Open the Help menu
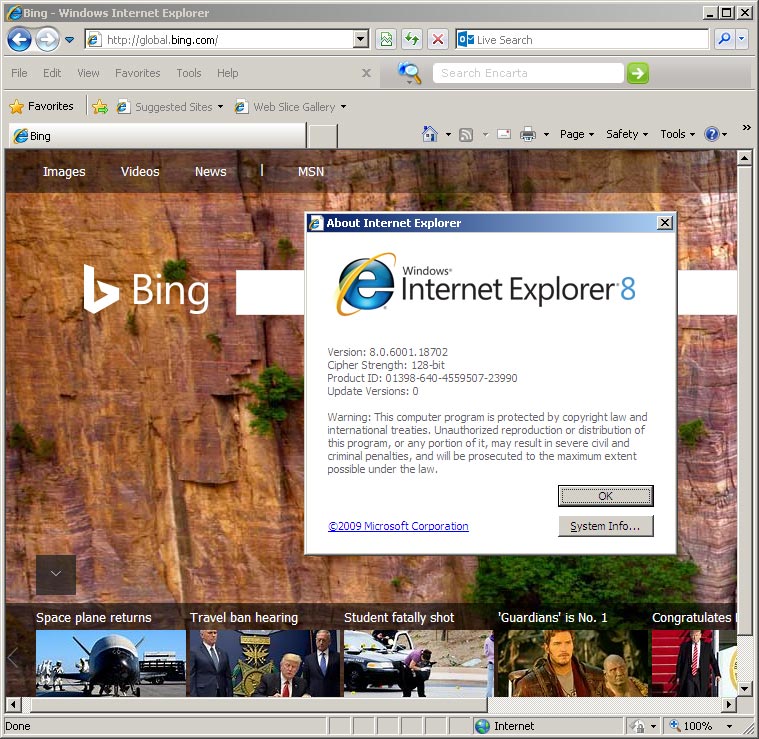The width and height of the screenshot is (759, 739). (228, 73)
